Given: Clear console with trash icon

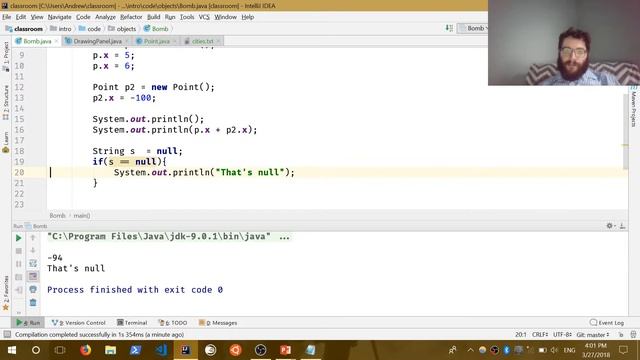Looking at the screenshot, I should tap(33, 302).
